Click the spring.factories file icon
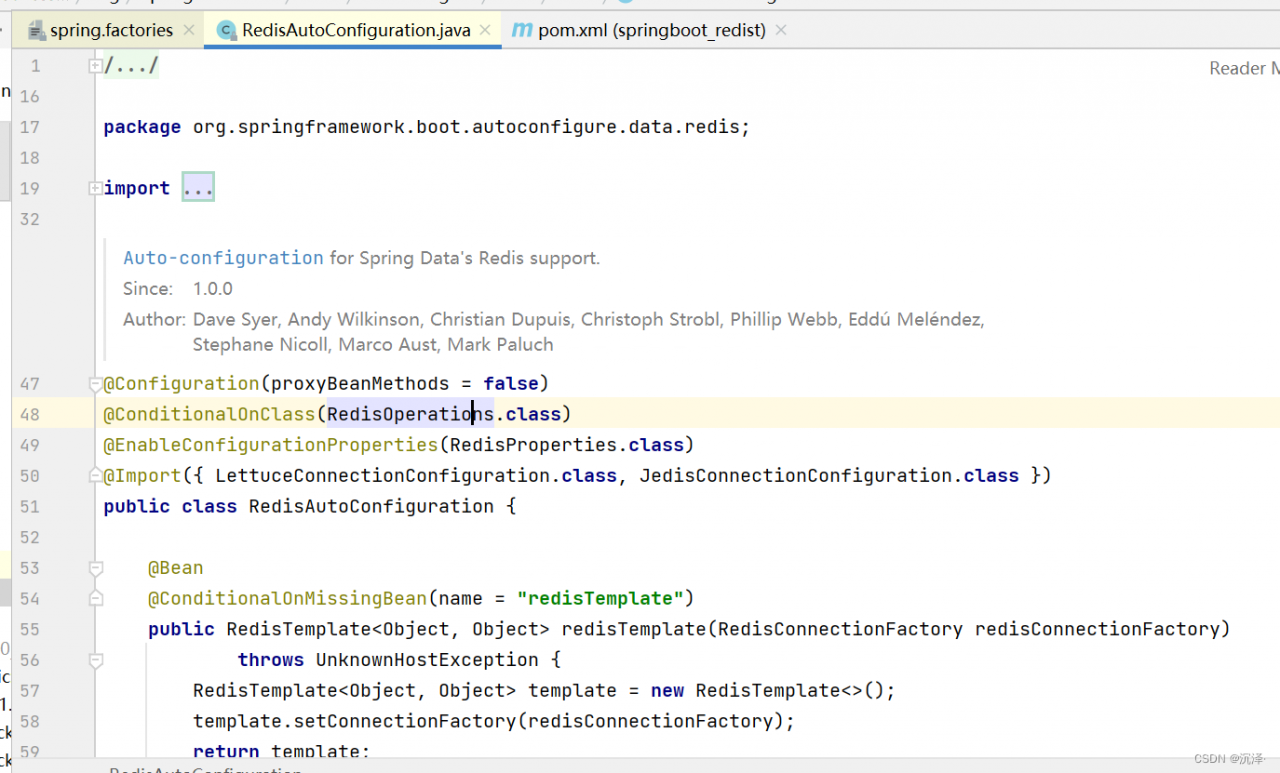Screen dimensions: 1280x773 coord(37,30)
